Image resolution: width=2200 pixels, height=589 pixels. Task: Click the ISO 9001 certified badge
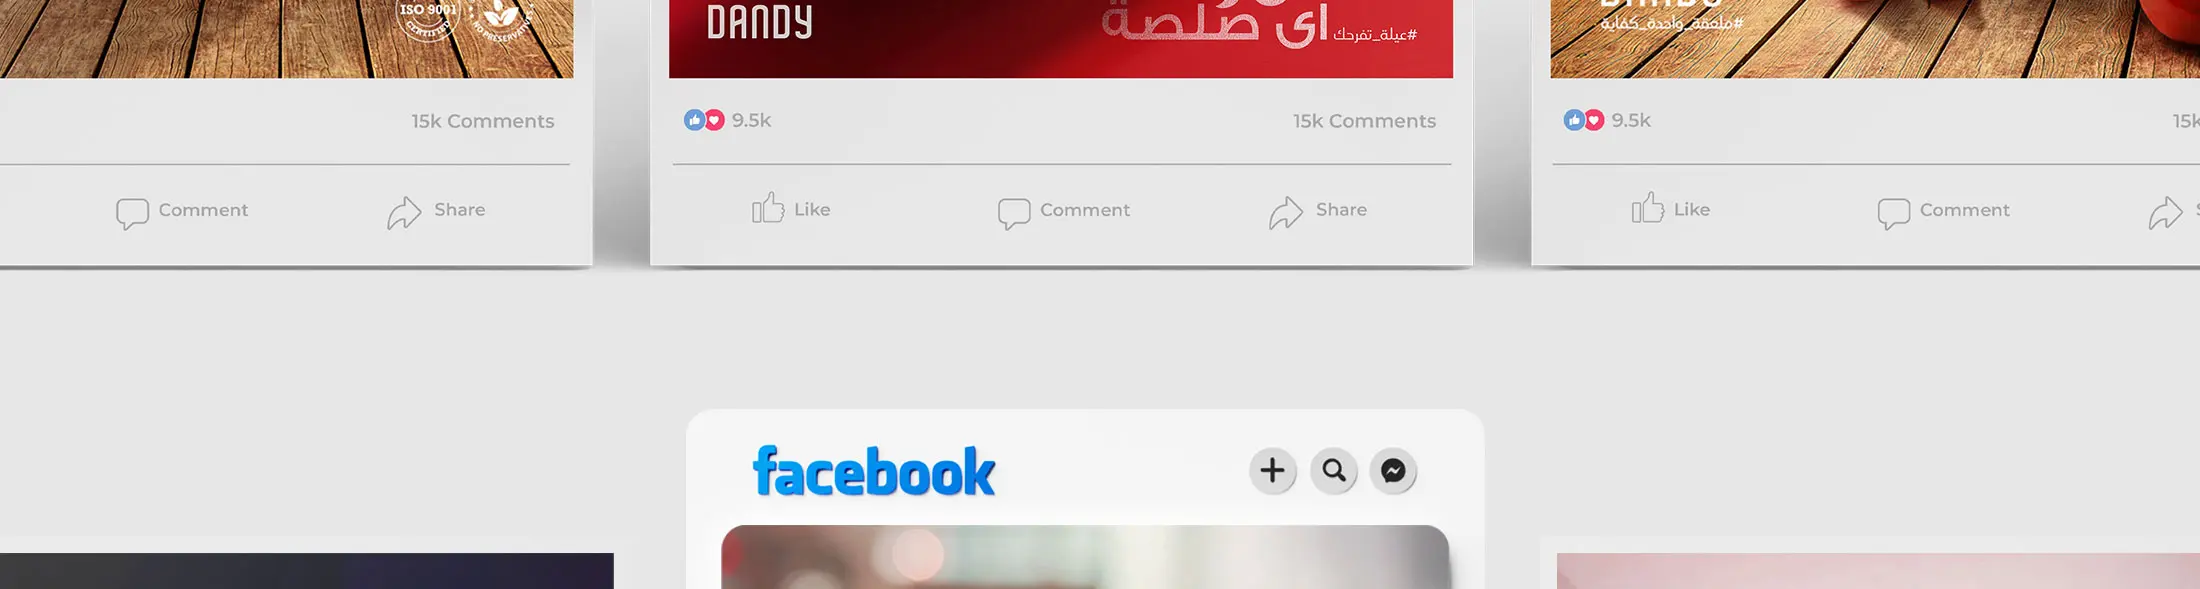click(x=428, y=20)
